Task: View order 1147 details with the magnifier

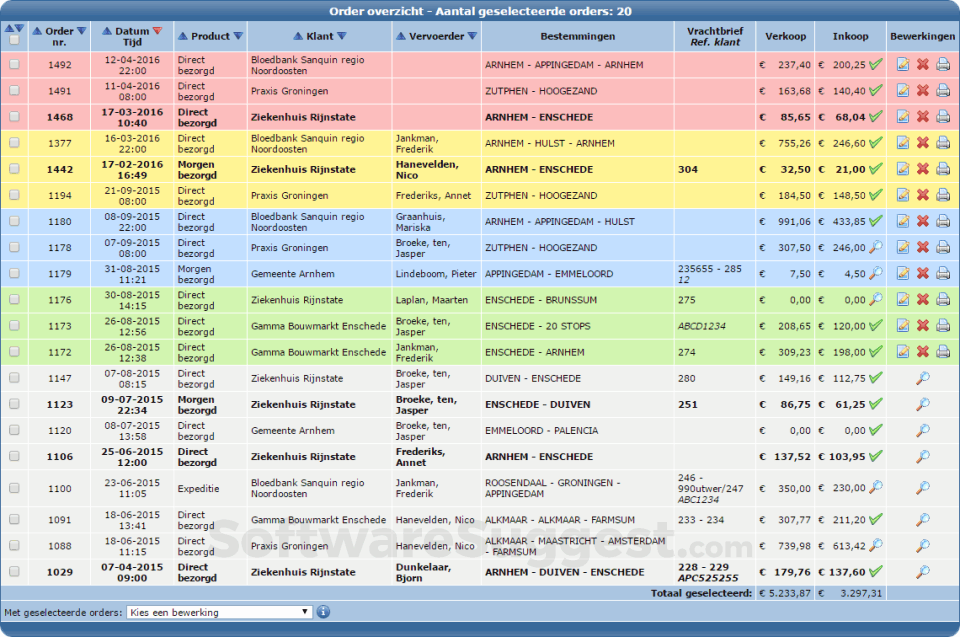Action: pyautogui.click(x=923, y=378)
